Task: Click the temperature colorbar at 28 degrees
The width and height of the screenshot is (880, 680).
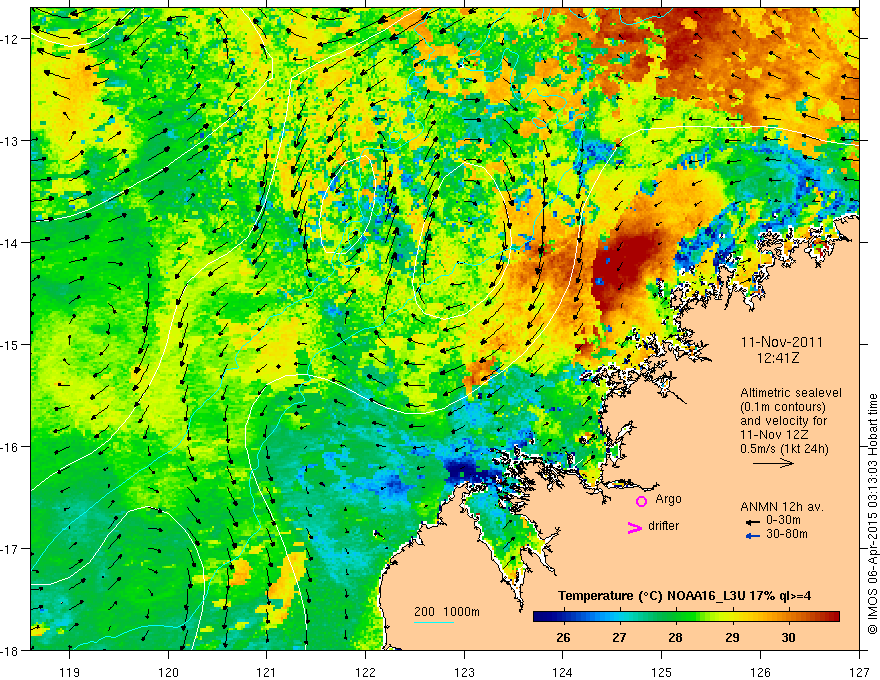Action: 676,617
